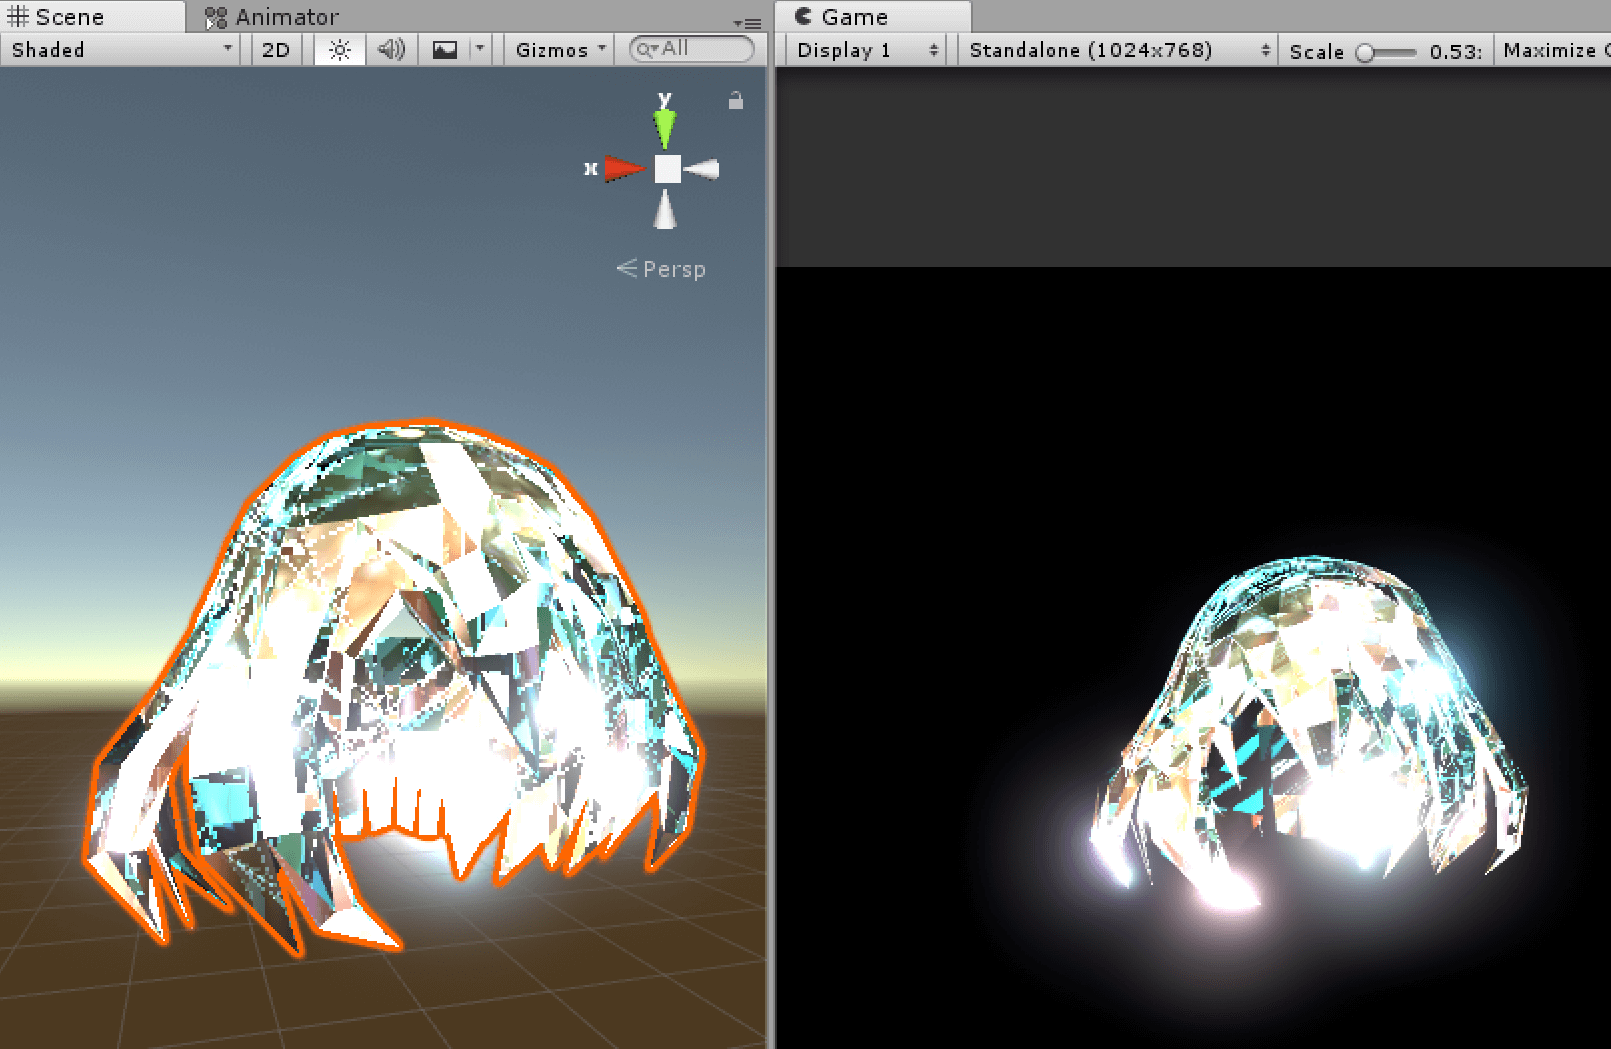This screenshot has height=1049, width=1611.
Task: Switch to the Animator tab
Action: [x=272, y=17]
